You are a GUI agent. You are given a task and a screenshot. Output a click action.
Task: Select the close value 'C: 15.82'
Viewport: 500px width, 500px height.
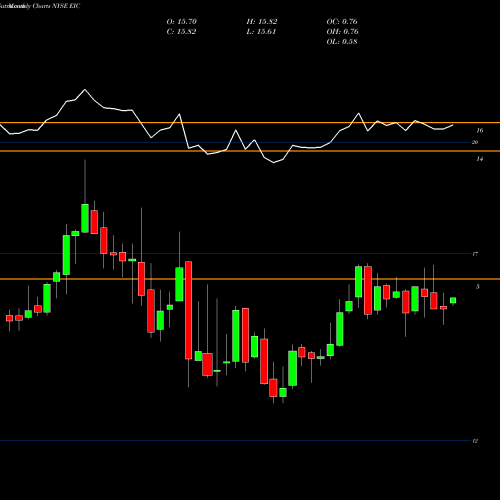(181, 32)
